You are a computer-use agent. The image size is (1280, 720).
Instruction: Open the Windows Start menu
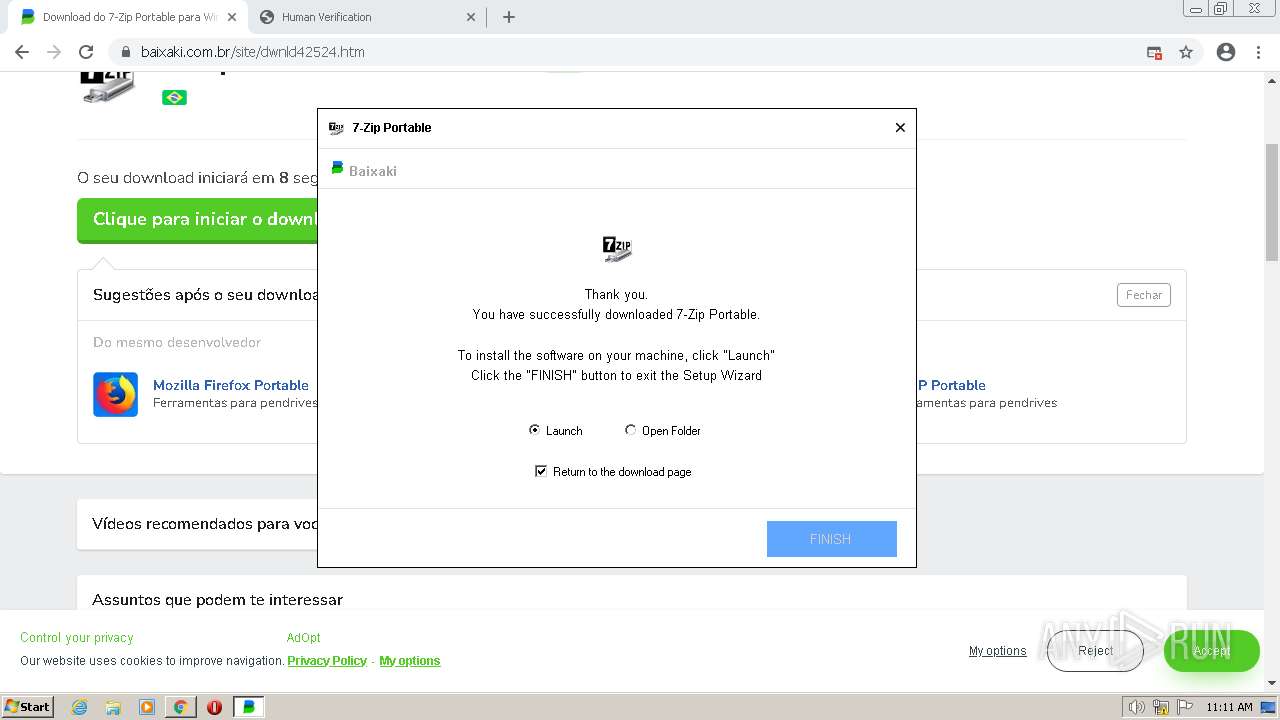(x=28, y=707)
